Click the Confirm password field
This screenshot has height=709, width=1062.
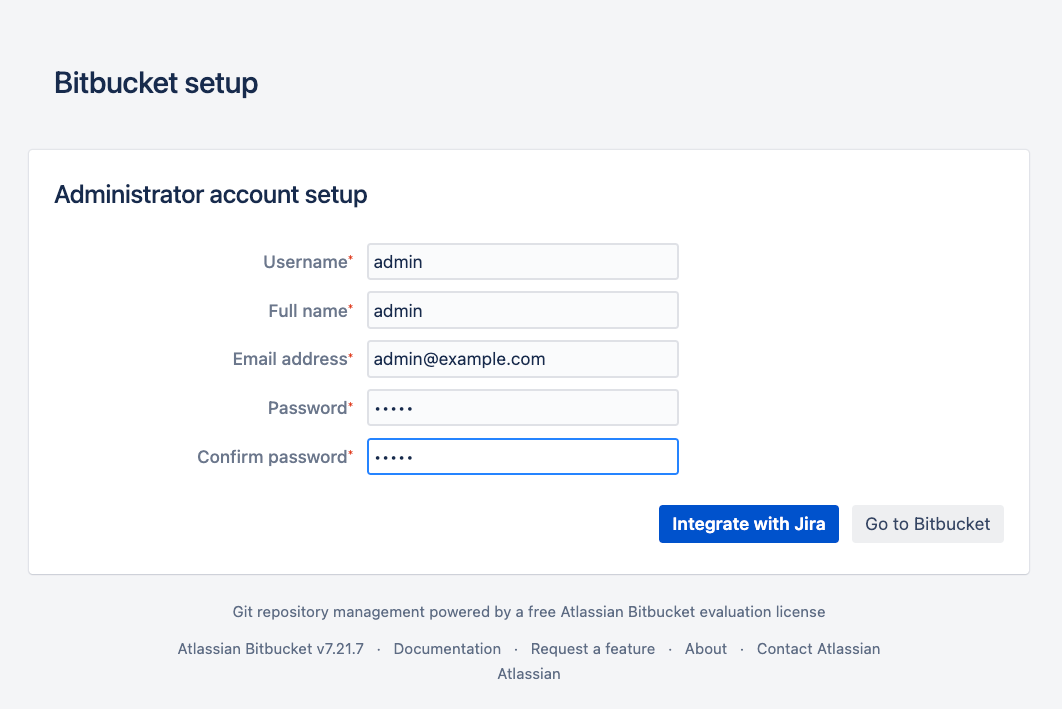pyautogui.click(x=522, y=456)
